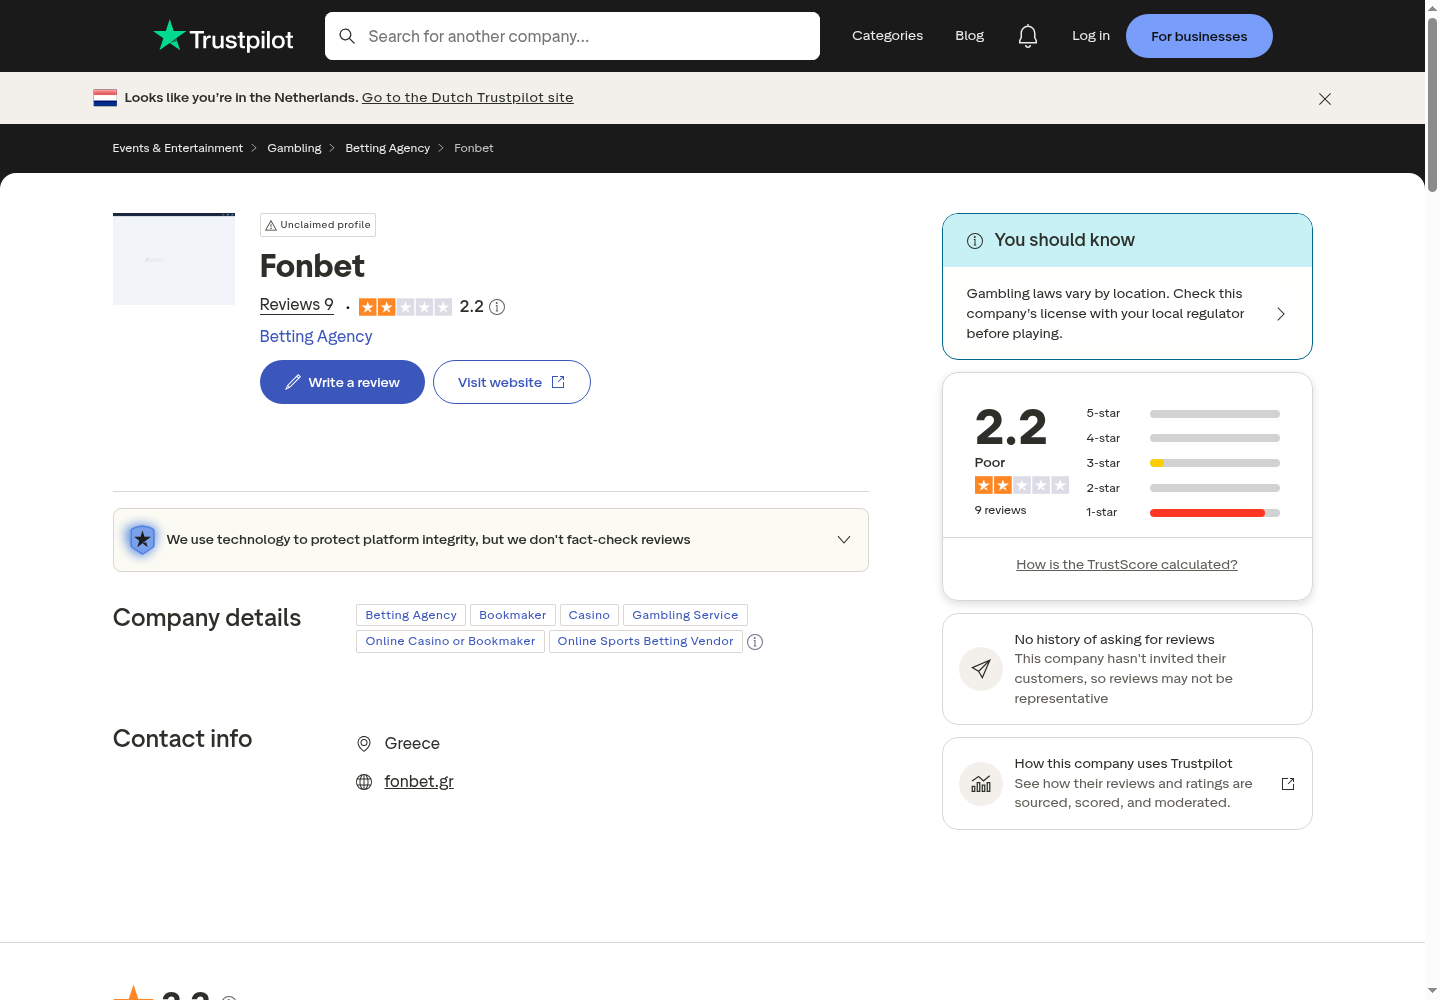Open the Gambling breadcrumb link
Screen dimensions: 1440x1000
point(294,148)
